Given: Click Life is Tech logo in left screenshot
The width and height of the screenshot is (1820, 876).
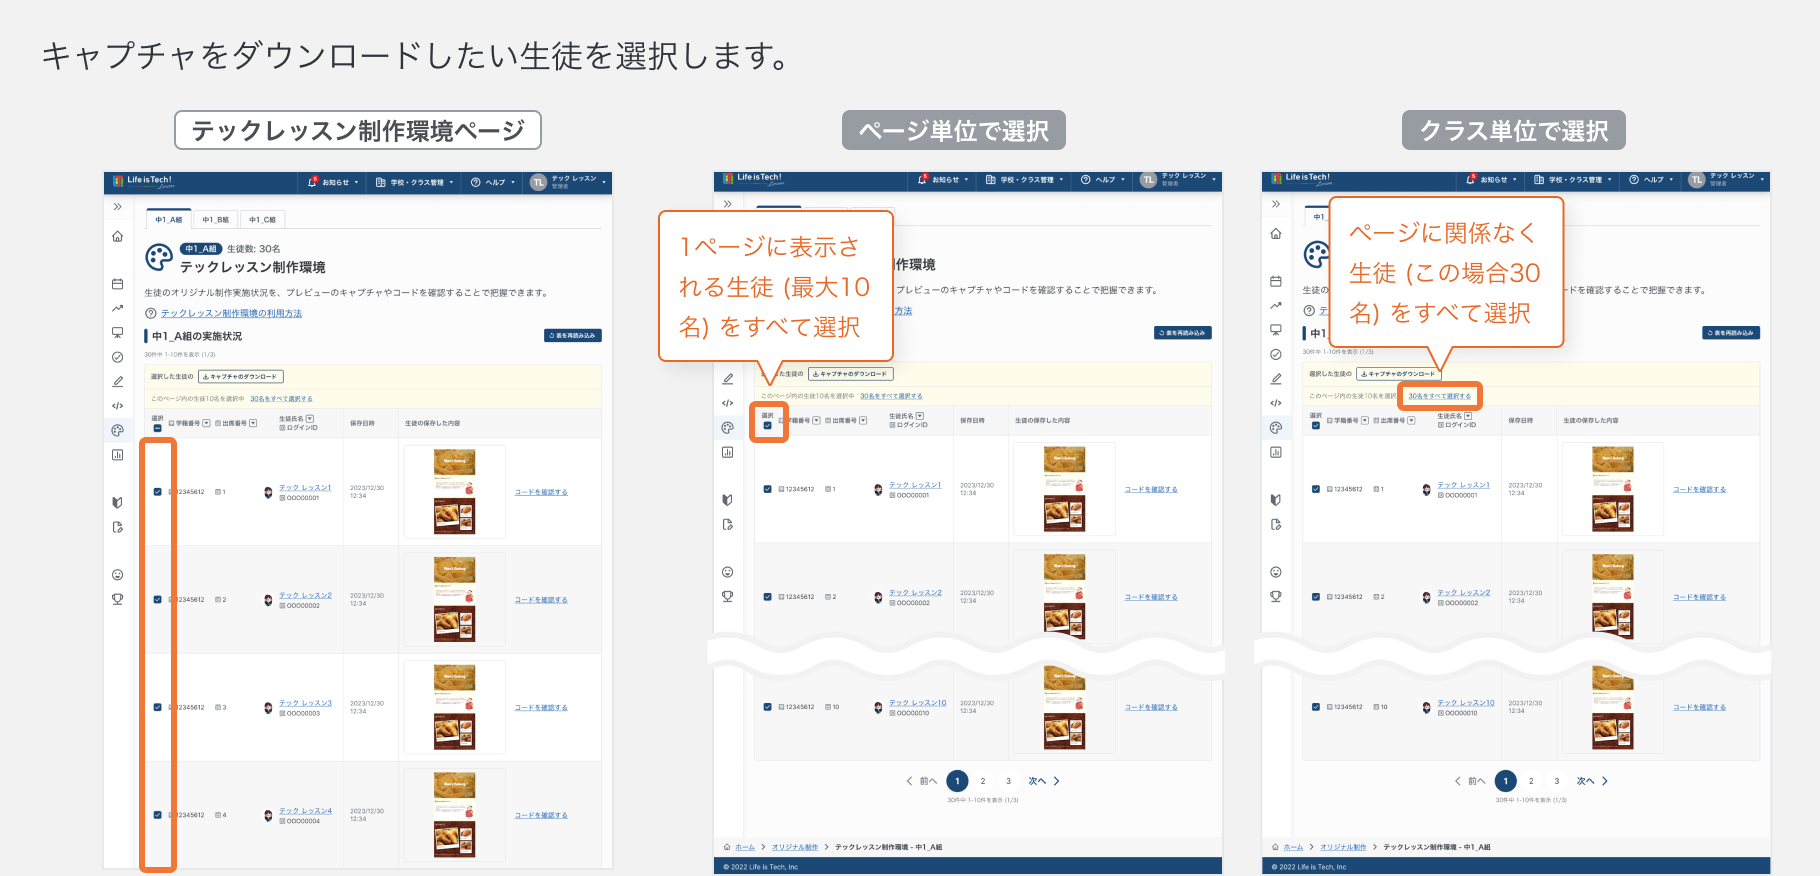Looking at the screenshot, I should [144, 182].
